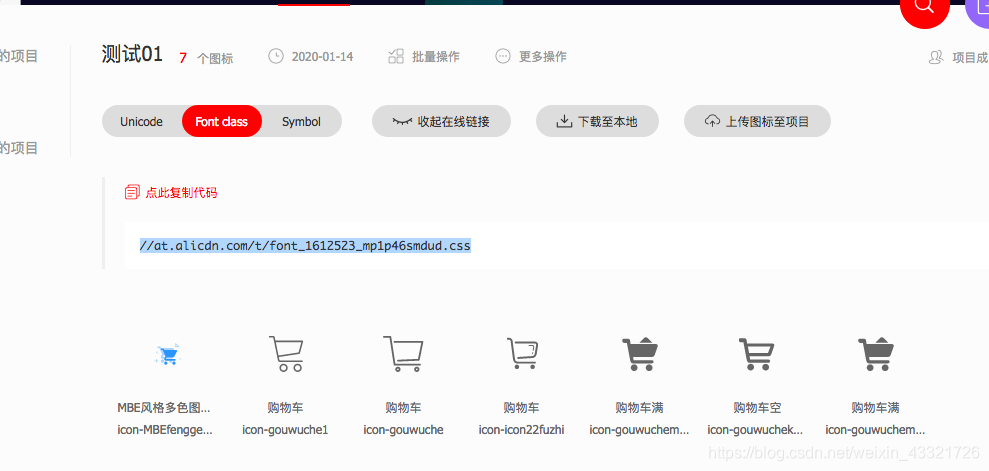Click the highlighted alicdn CSS URL
989x471 pixels.
click(305, 245)
